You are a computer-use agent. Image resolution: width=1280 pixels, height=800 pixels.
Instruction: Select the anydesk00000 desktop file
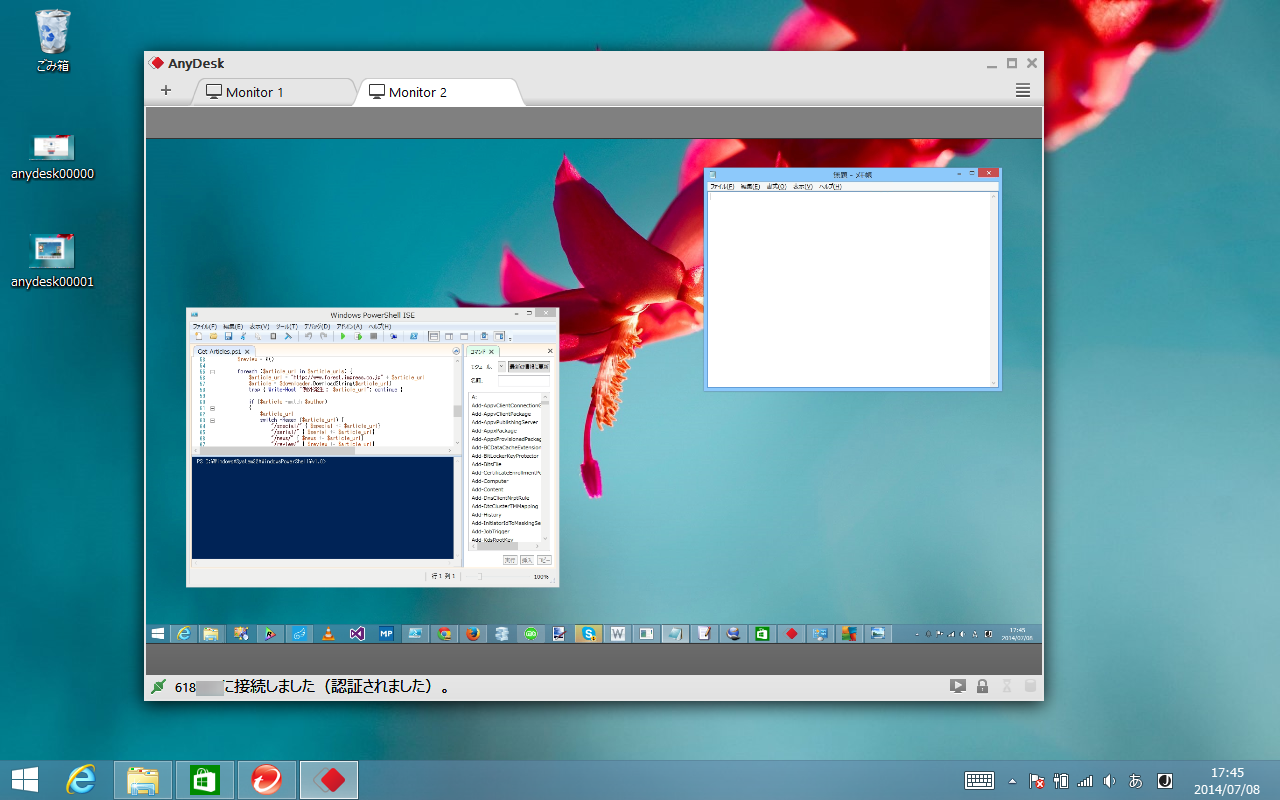click(52, 156)
